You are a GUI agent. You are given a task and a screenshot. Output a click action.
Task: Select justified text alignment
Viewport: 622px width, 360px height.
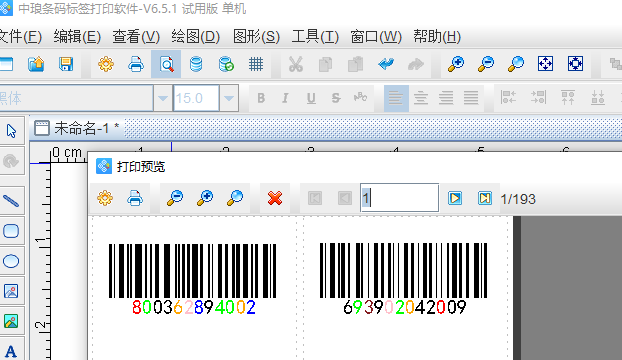tap(471, 98)
